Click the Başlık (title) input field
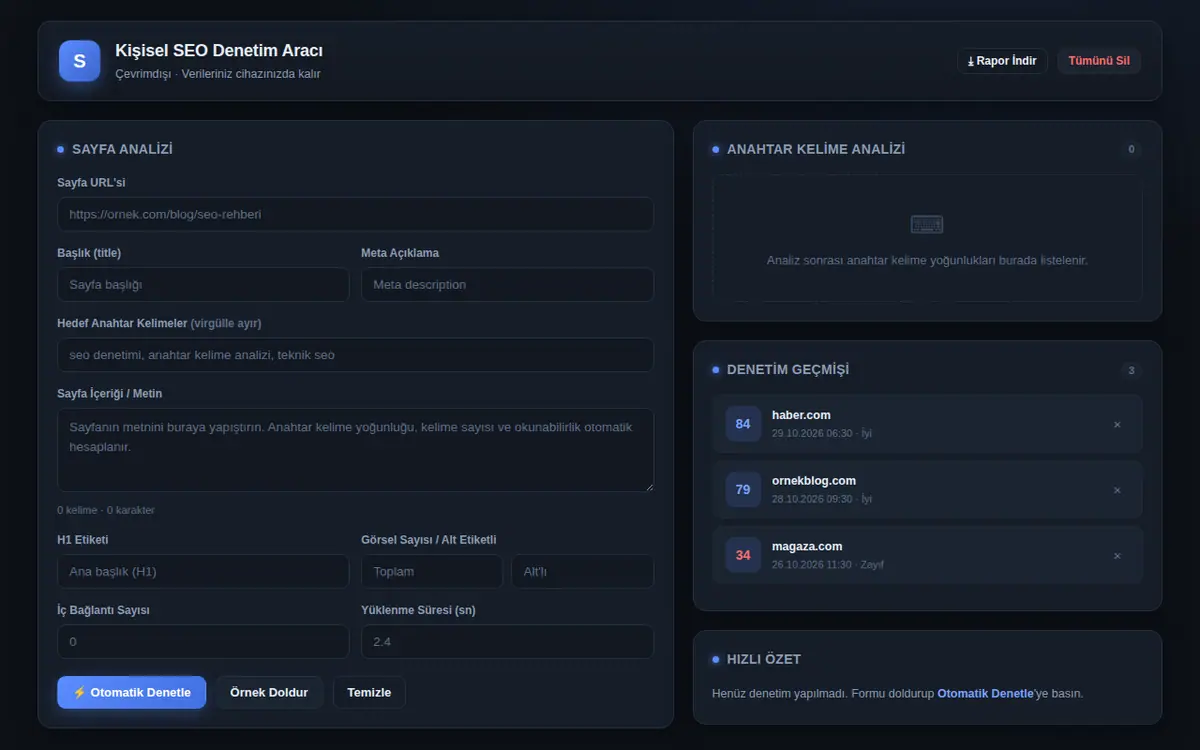Viewport: 1200px width, 750px height. pyautogui.click(x=203, y=284)
